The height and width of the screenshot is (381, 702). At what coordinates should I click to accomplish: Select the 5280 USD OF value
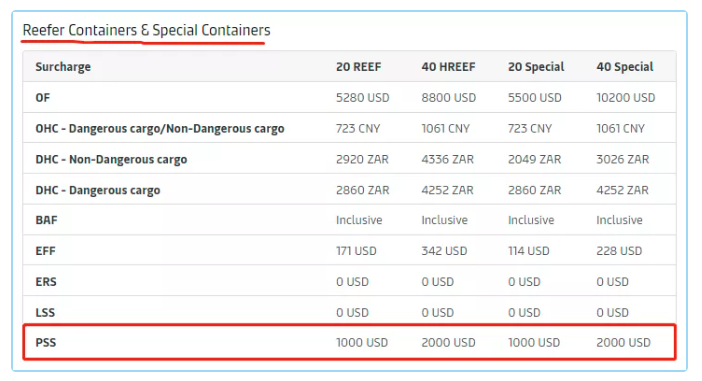363,98
